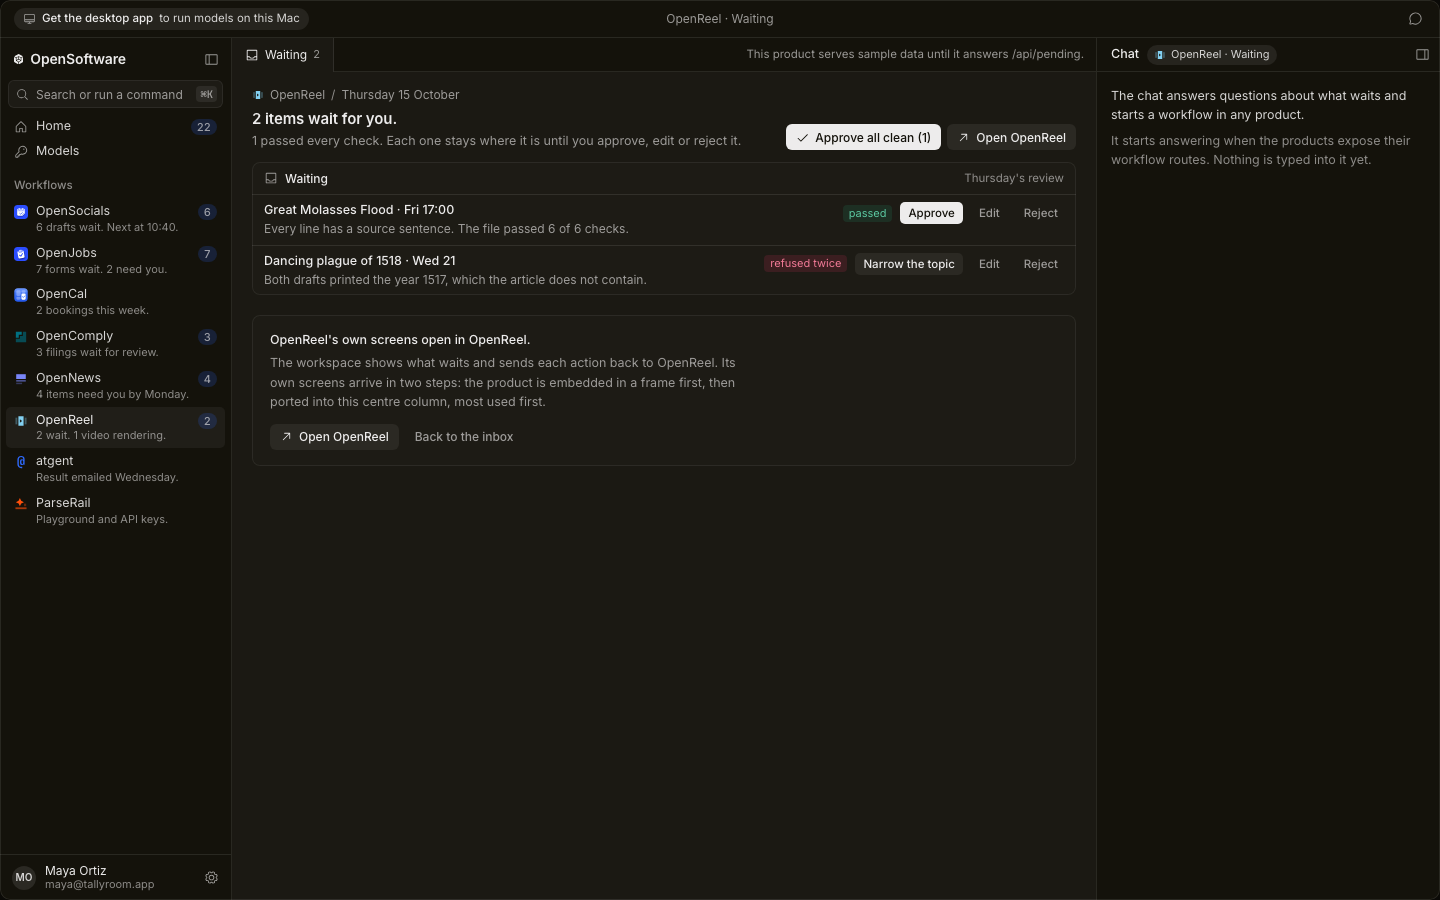This screenshot has height=900, width=1440.
Task: Click the OpenNews workflow icon
Action: coord(21,379)
